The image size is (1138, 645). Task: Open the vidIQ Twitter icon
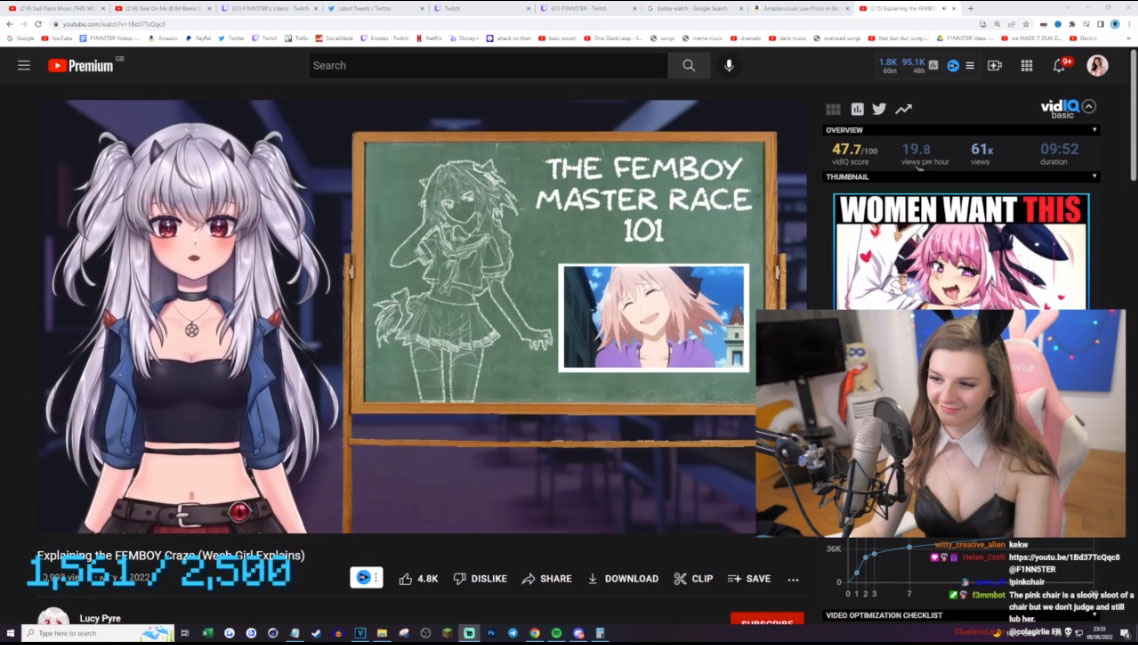point(879,109)
